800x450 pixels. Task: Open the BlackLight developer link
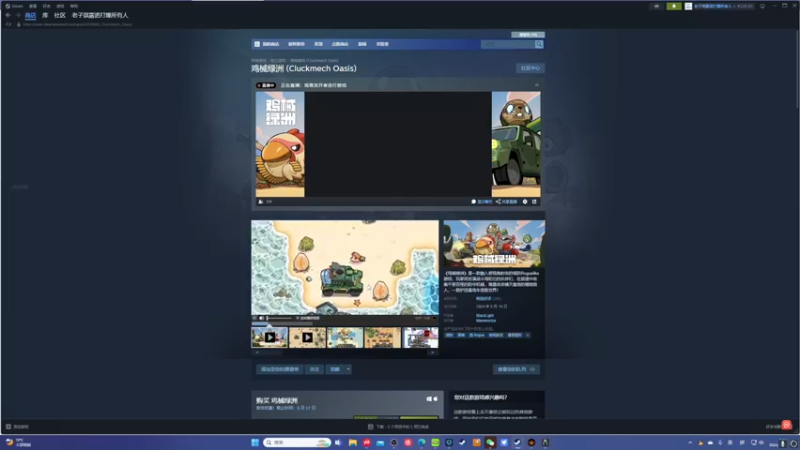(485, 316)
